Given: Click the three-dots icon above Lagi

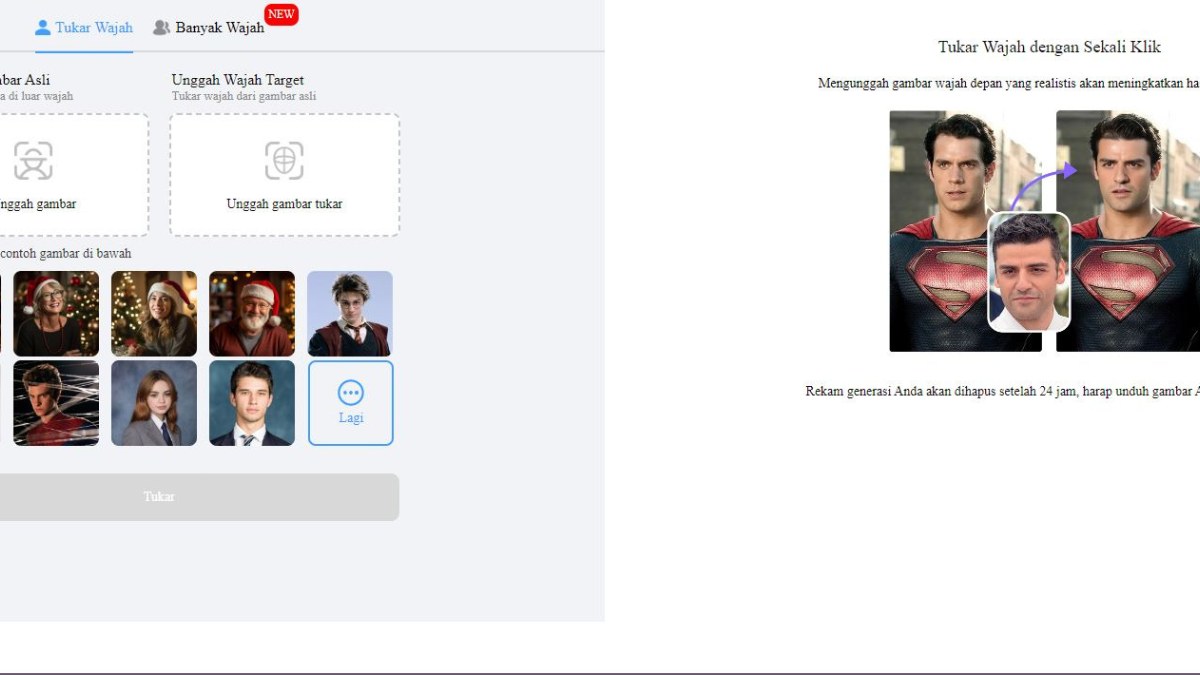Looking at the screenshot, I should [x=351, y=392].
